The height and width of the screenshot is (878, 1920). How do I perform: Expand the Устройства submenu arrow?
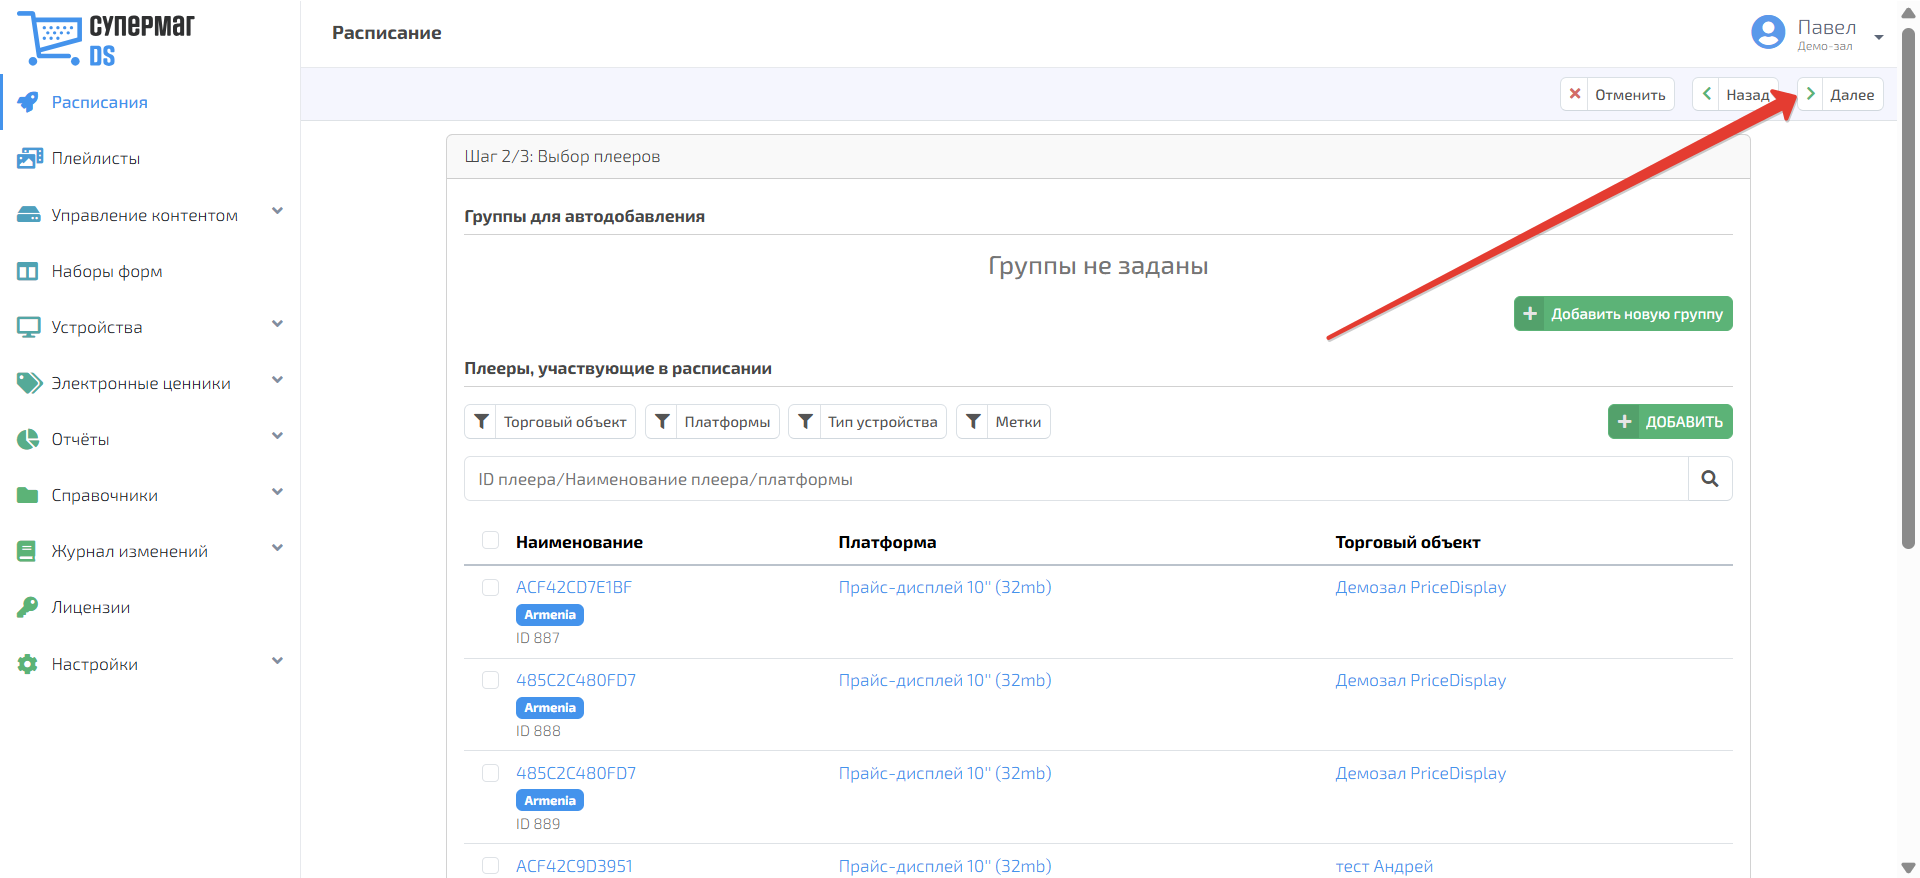[x=277, y=324]
